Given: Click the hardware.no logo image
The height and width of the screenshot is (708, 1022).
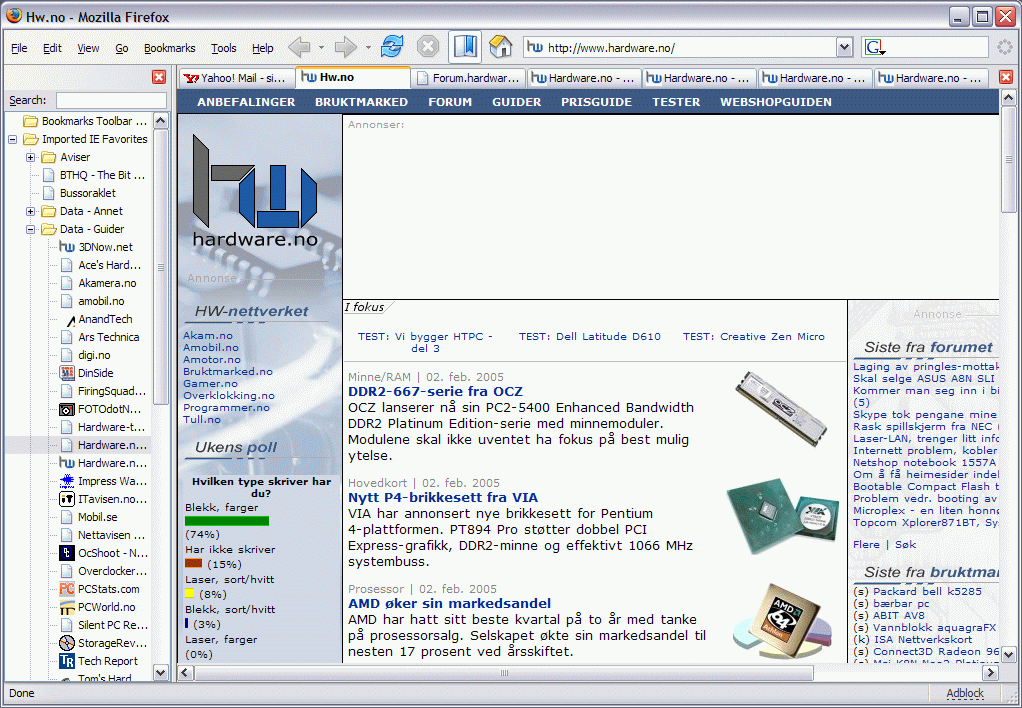Looking at the screenshot, I should [x=255, y=191].
